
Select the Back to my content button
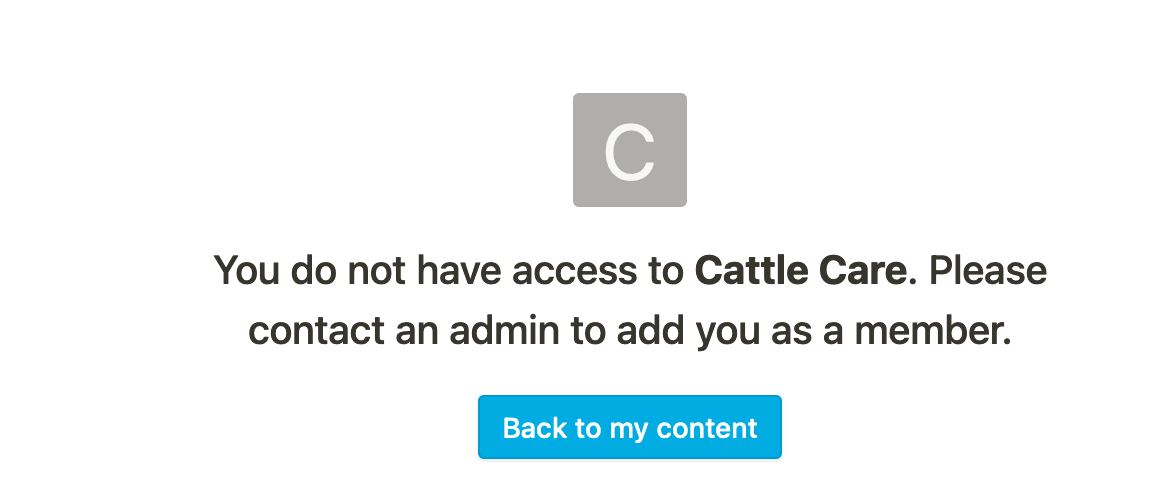(x=630, y=427)
